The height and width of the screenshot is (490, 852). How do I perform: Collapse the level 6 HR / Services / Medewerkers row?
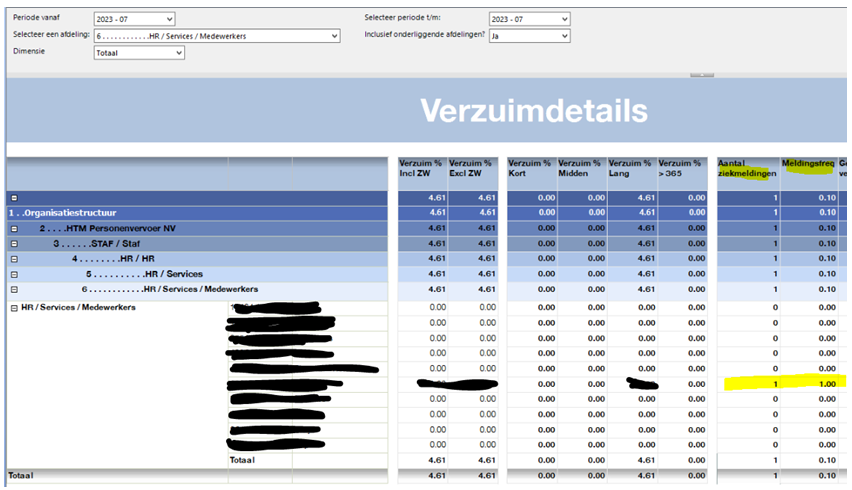click(x=15, y=290)
